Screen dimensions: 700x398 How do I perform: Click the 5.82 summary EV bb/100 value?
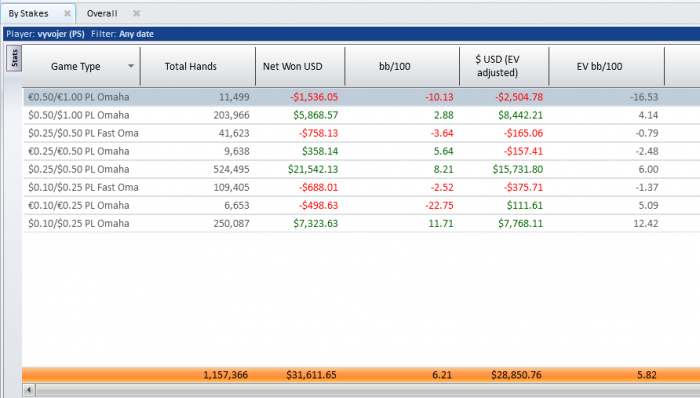647,375
